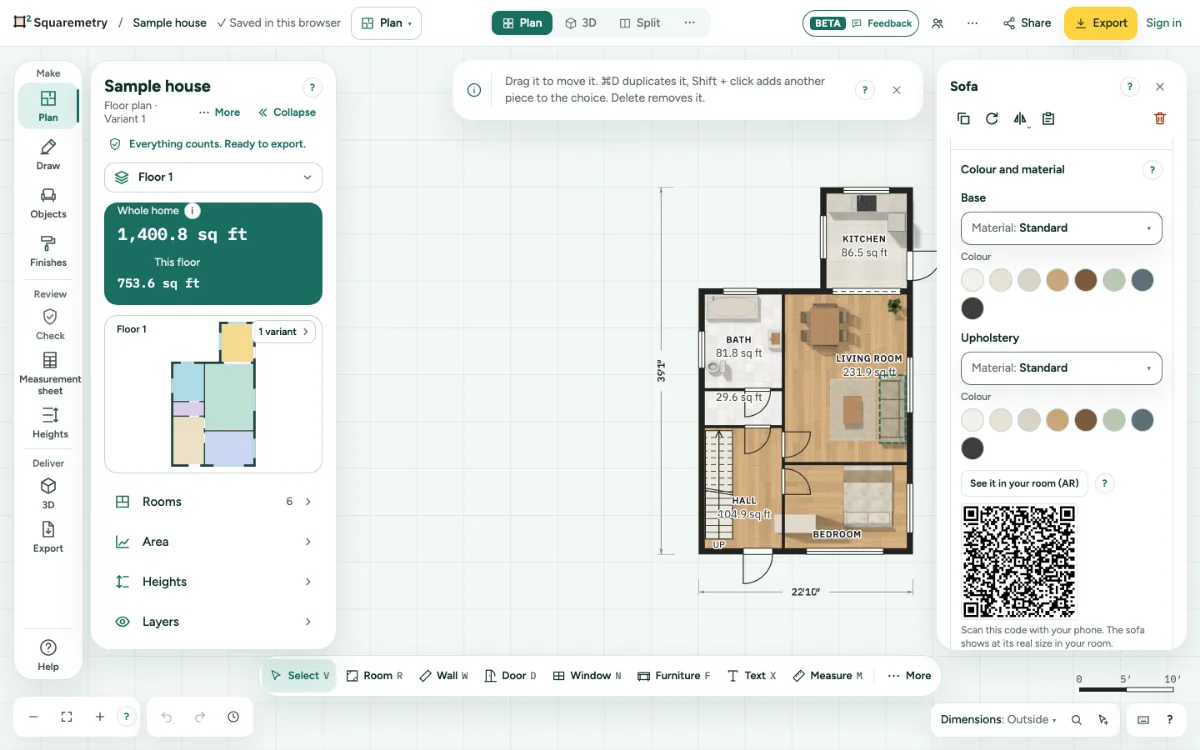Duplicate the sofa using the copy icon
1200x750 pixels.
point(963,118)
